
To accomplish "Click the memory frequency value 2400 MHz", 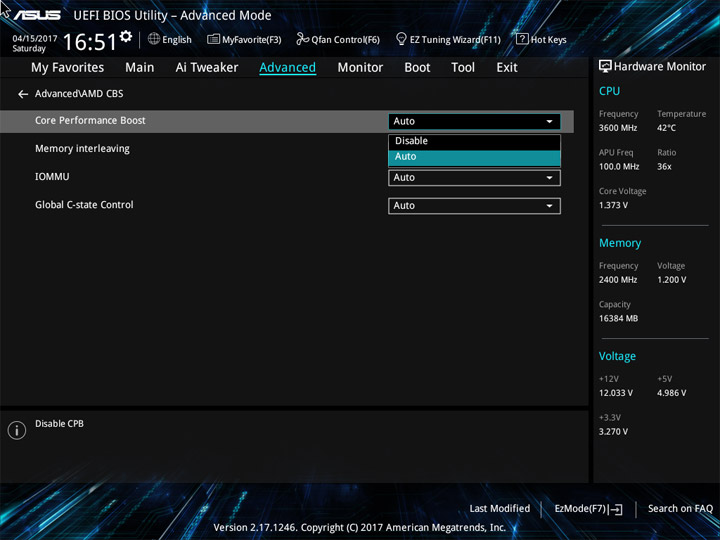I will 618,280.
